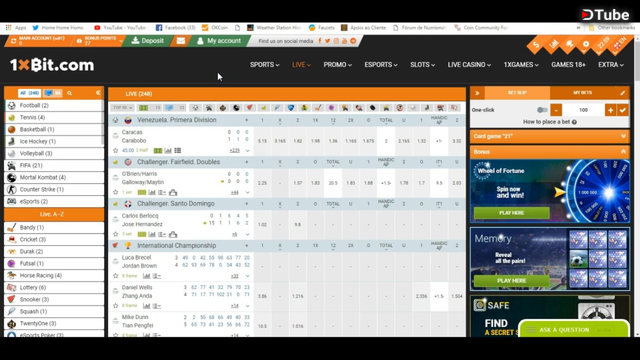Open the LIVE CASINO menu
This screenshot has height=360, width=640.
pyautogui.click(x=469, y=64)
